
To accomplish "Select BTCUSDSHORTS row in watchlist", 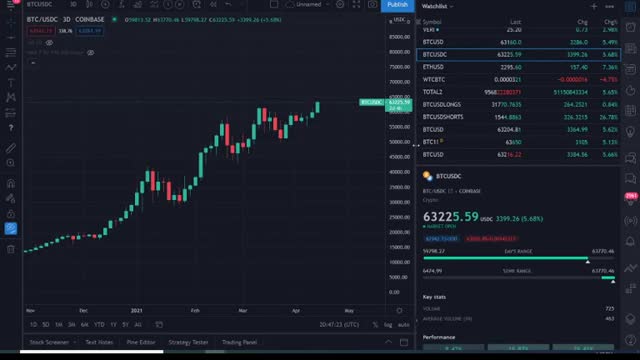I will pos(518,117).
